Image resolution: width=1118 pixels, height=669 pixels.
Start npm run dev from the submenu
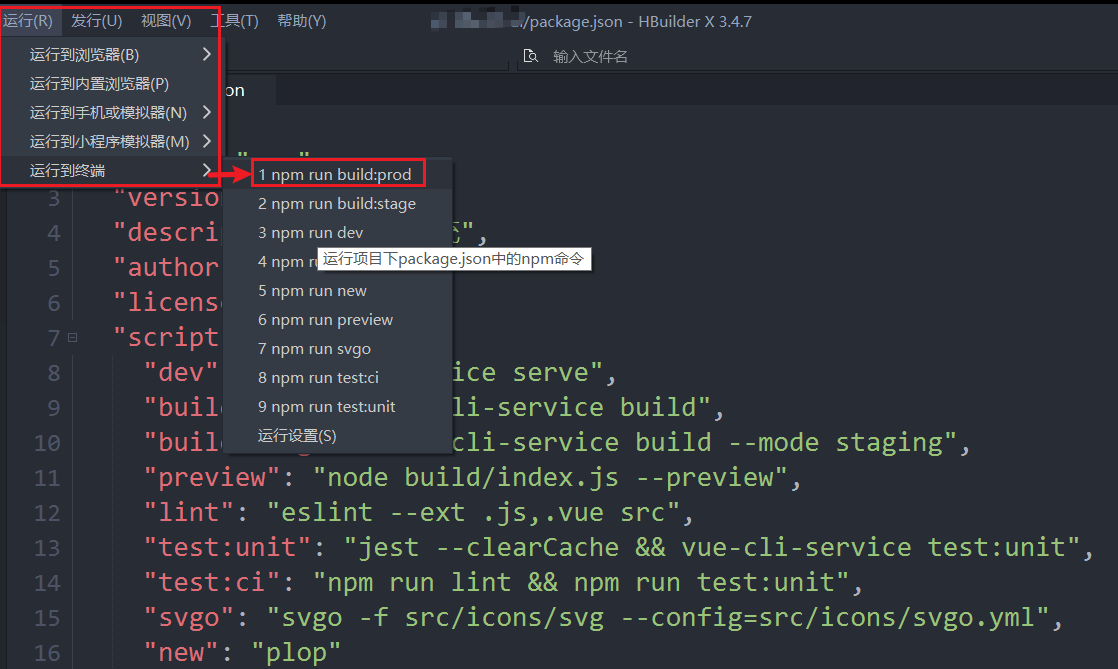pyautogui.click(x=311, y=233)
